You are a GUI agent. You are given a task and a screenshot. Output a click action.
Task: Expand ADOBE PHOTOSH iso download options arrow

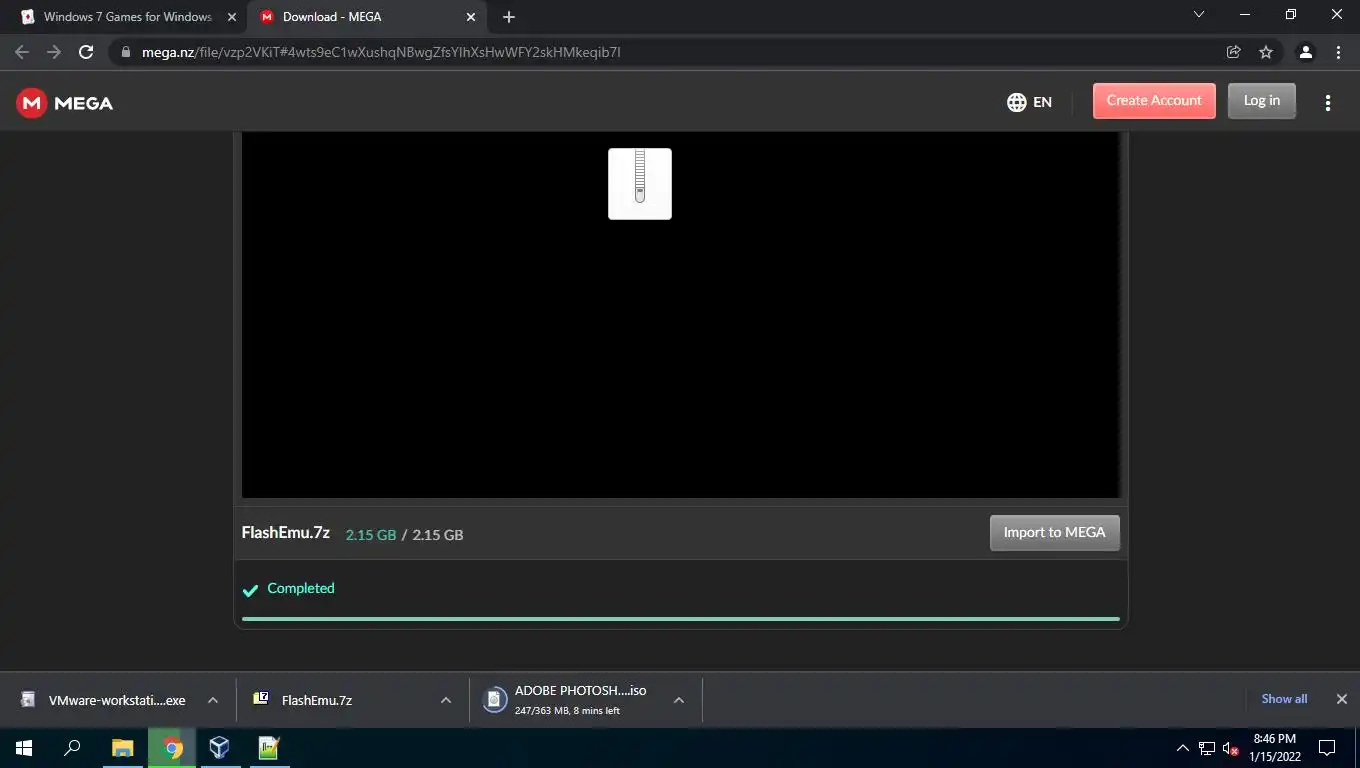coord(679,700)
